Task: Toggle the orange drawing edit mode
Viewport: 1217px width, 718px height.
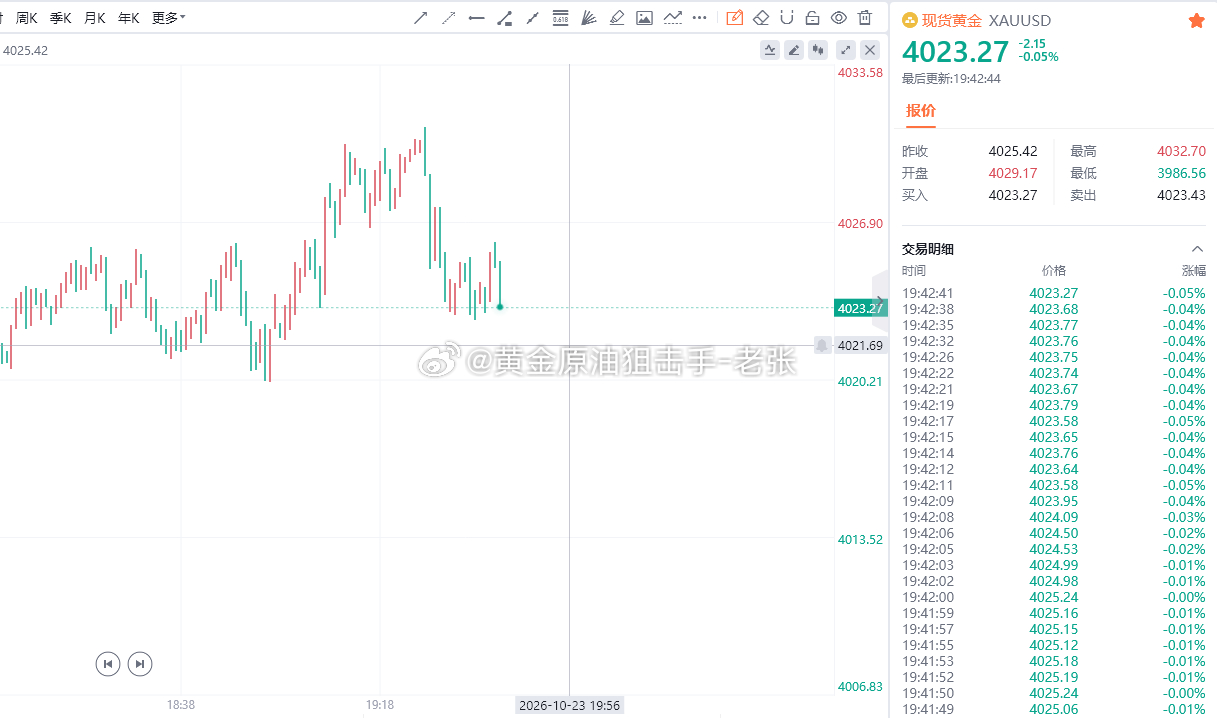Action: 735,17
